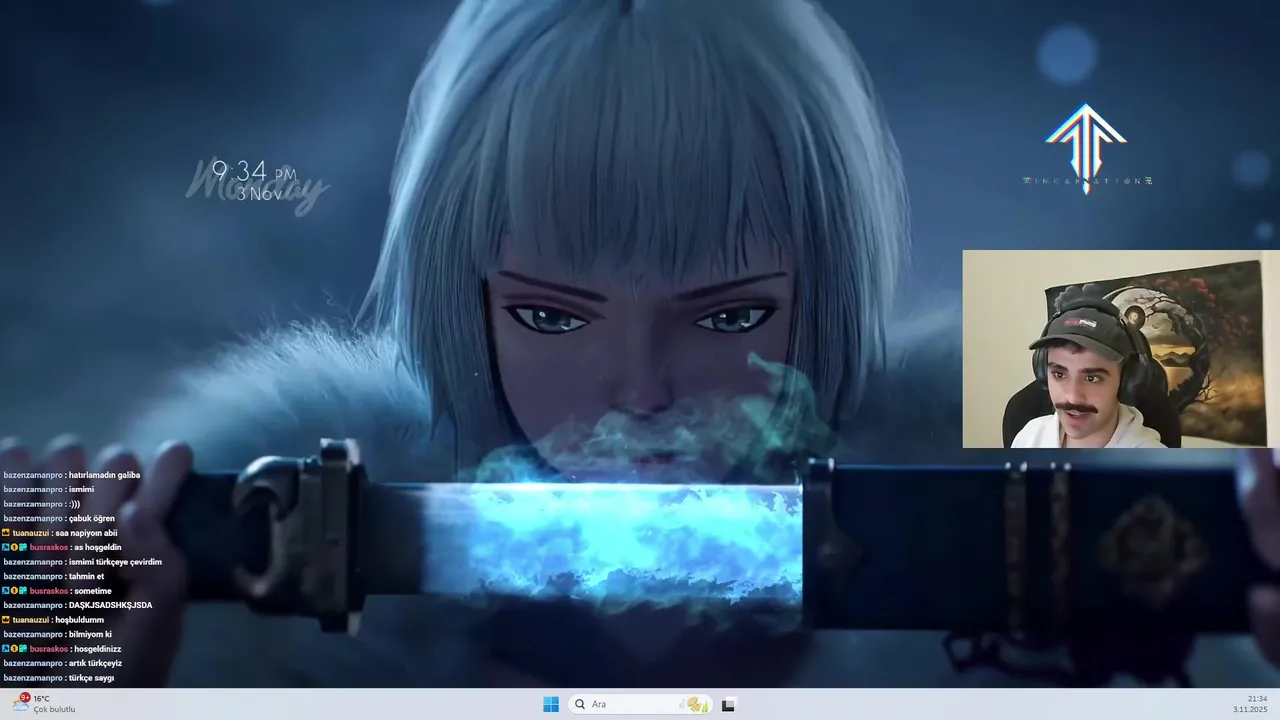Click chat message 'ismimi türkçeye çevirdim'

(114, 562)
